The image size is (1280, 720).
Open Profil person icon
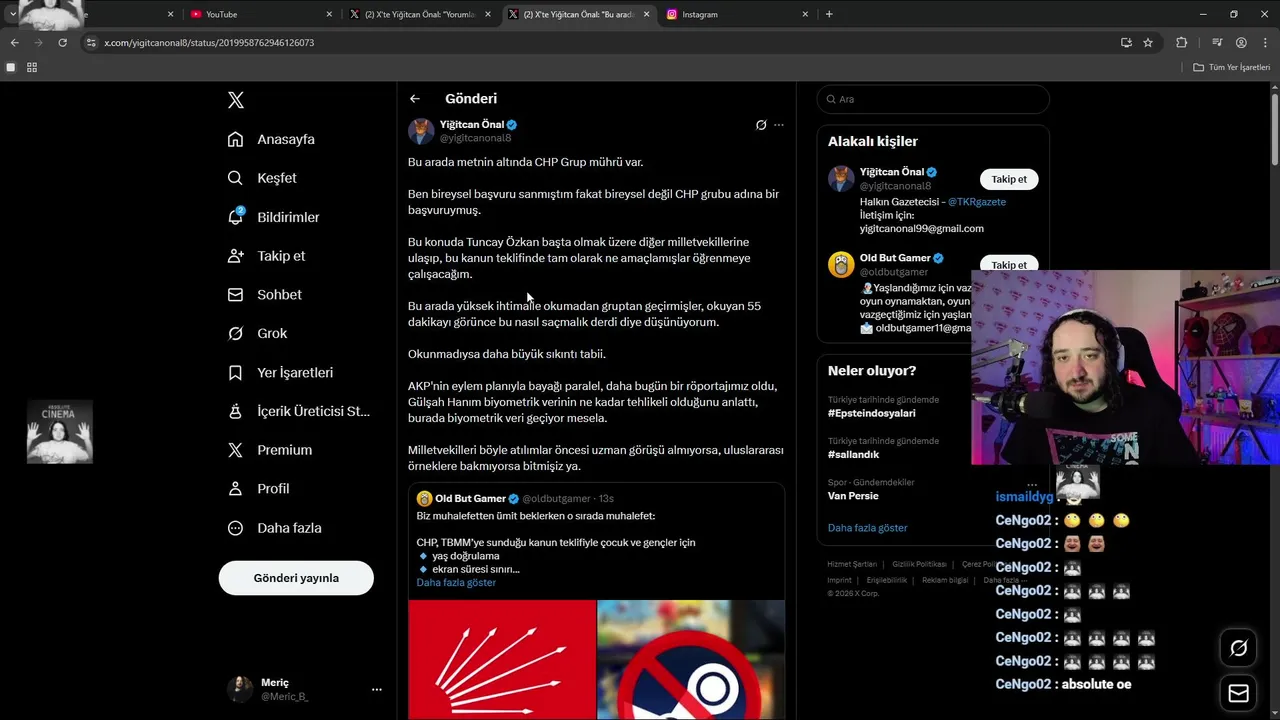pyautogui.click(x=235, y=489)
